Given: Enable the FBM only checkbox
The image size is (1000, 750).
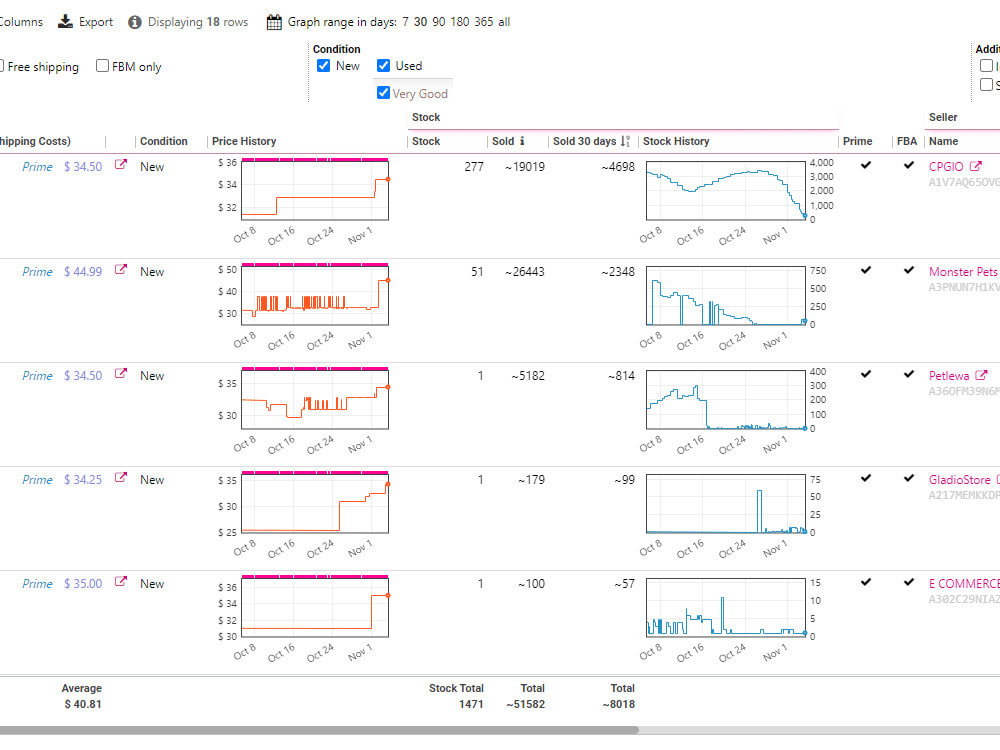Looking at the screenshot, I should [x=102, y=66].
